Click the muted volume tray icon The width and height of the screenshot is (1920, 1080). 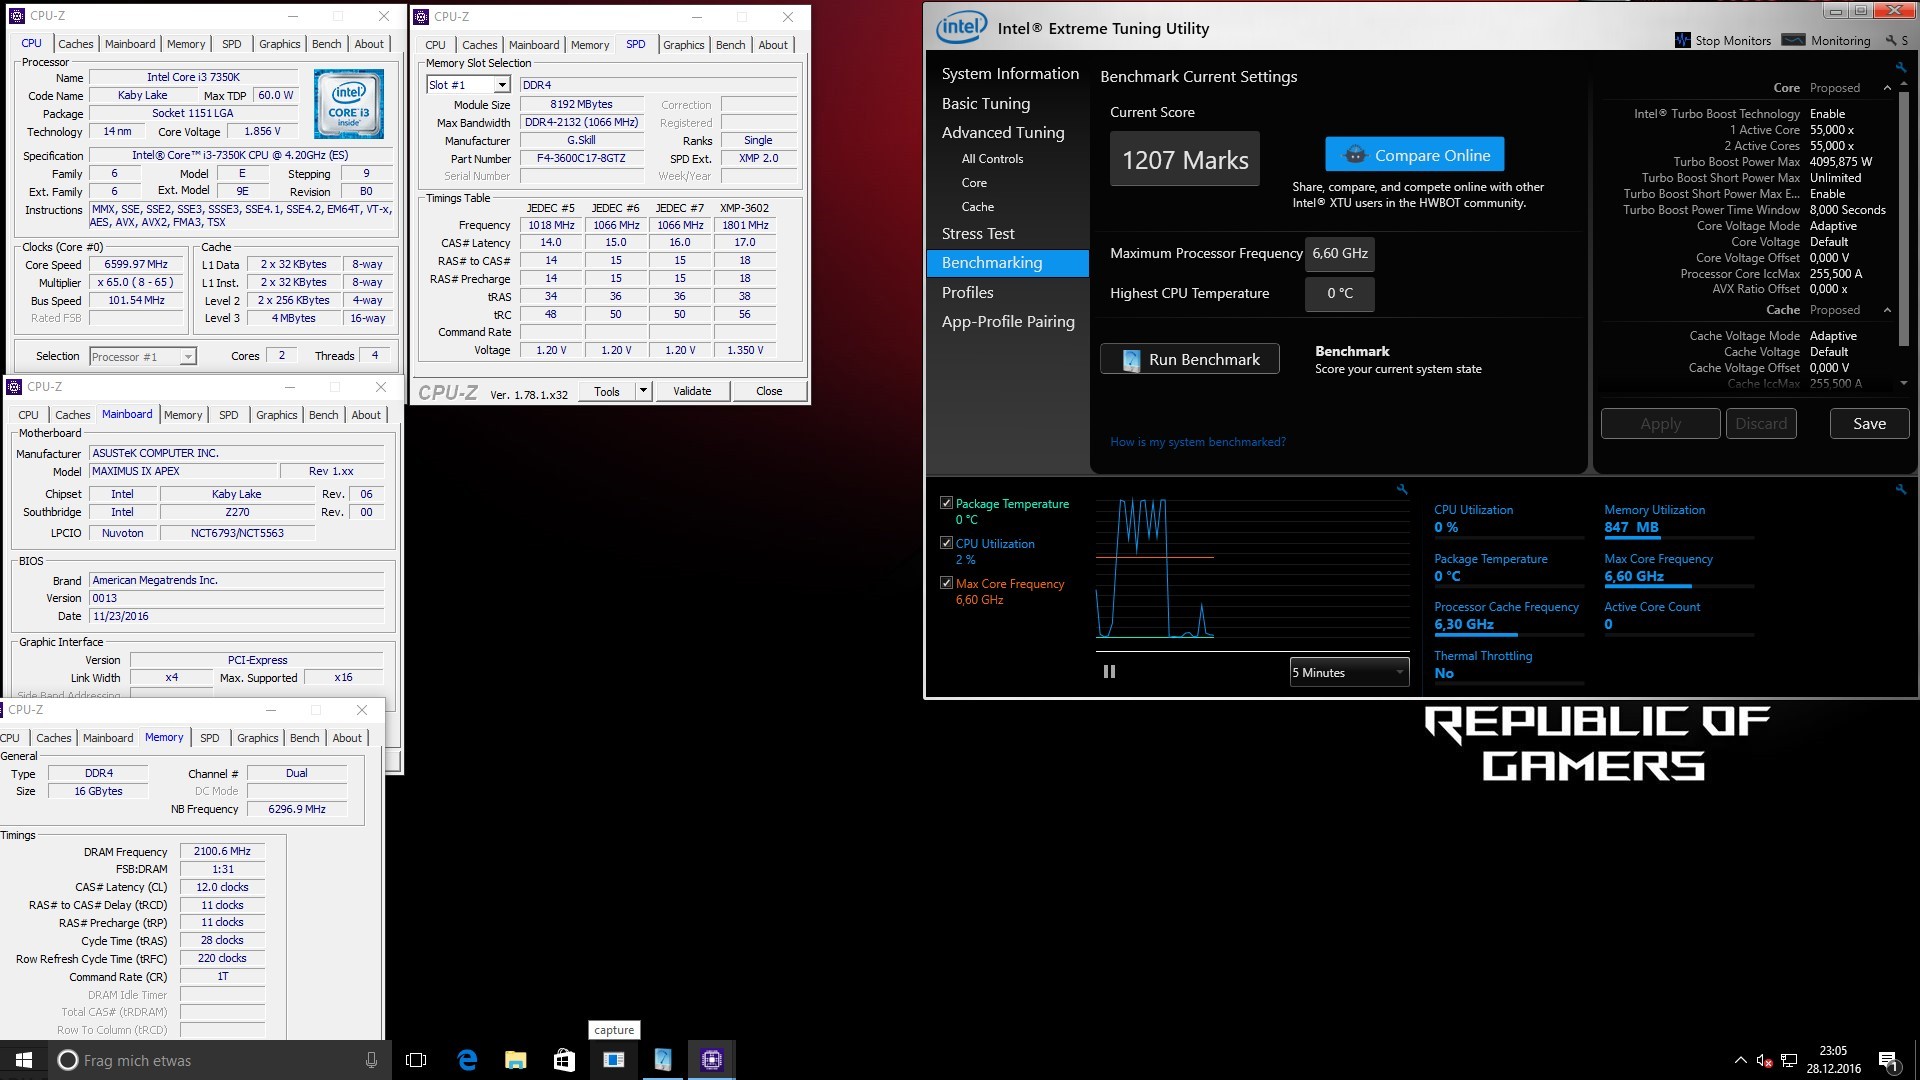pyautogui.click(x=1765, y=1060)
